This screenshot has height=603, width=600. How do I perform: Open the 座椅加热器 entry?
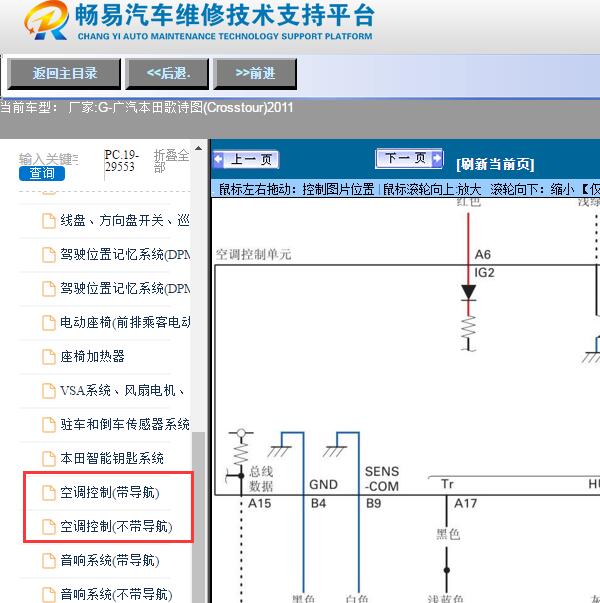[92, 356]
